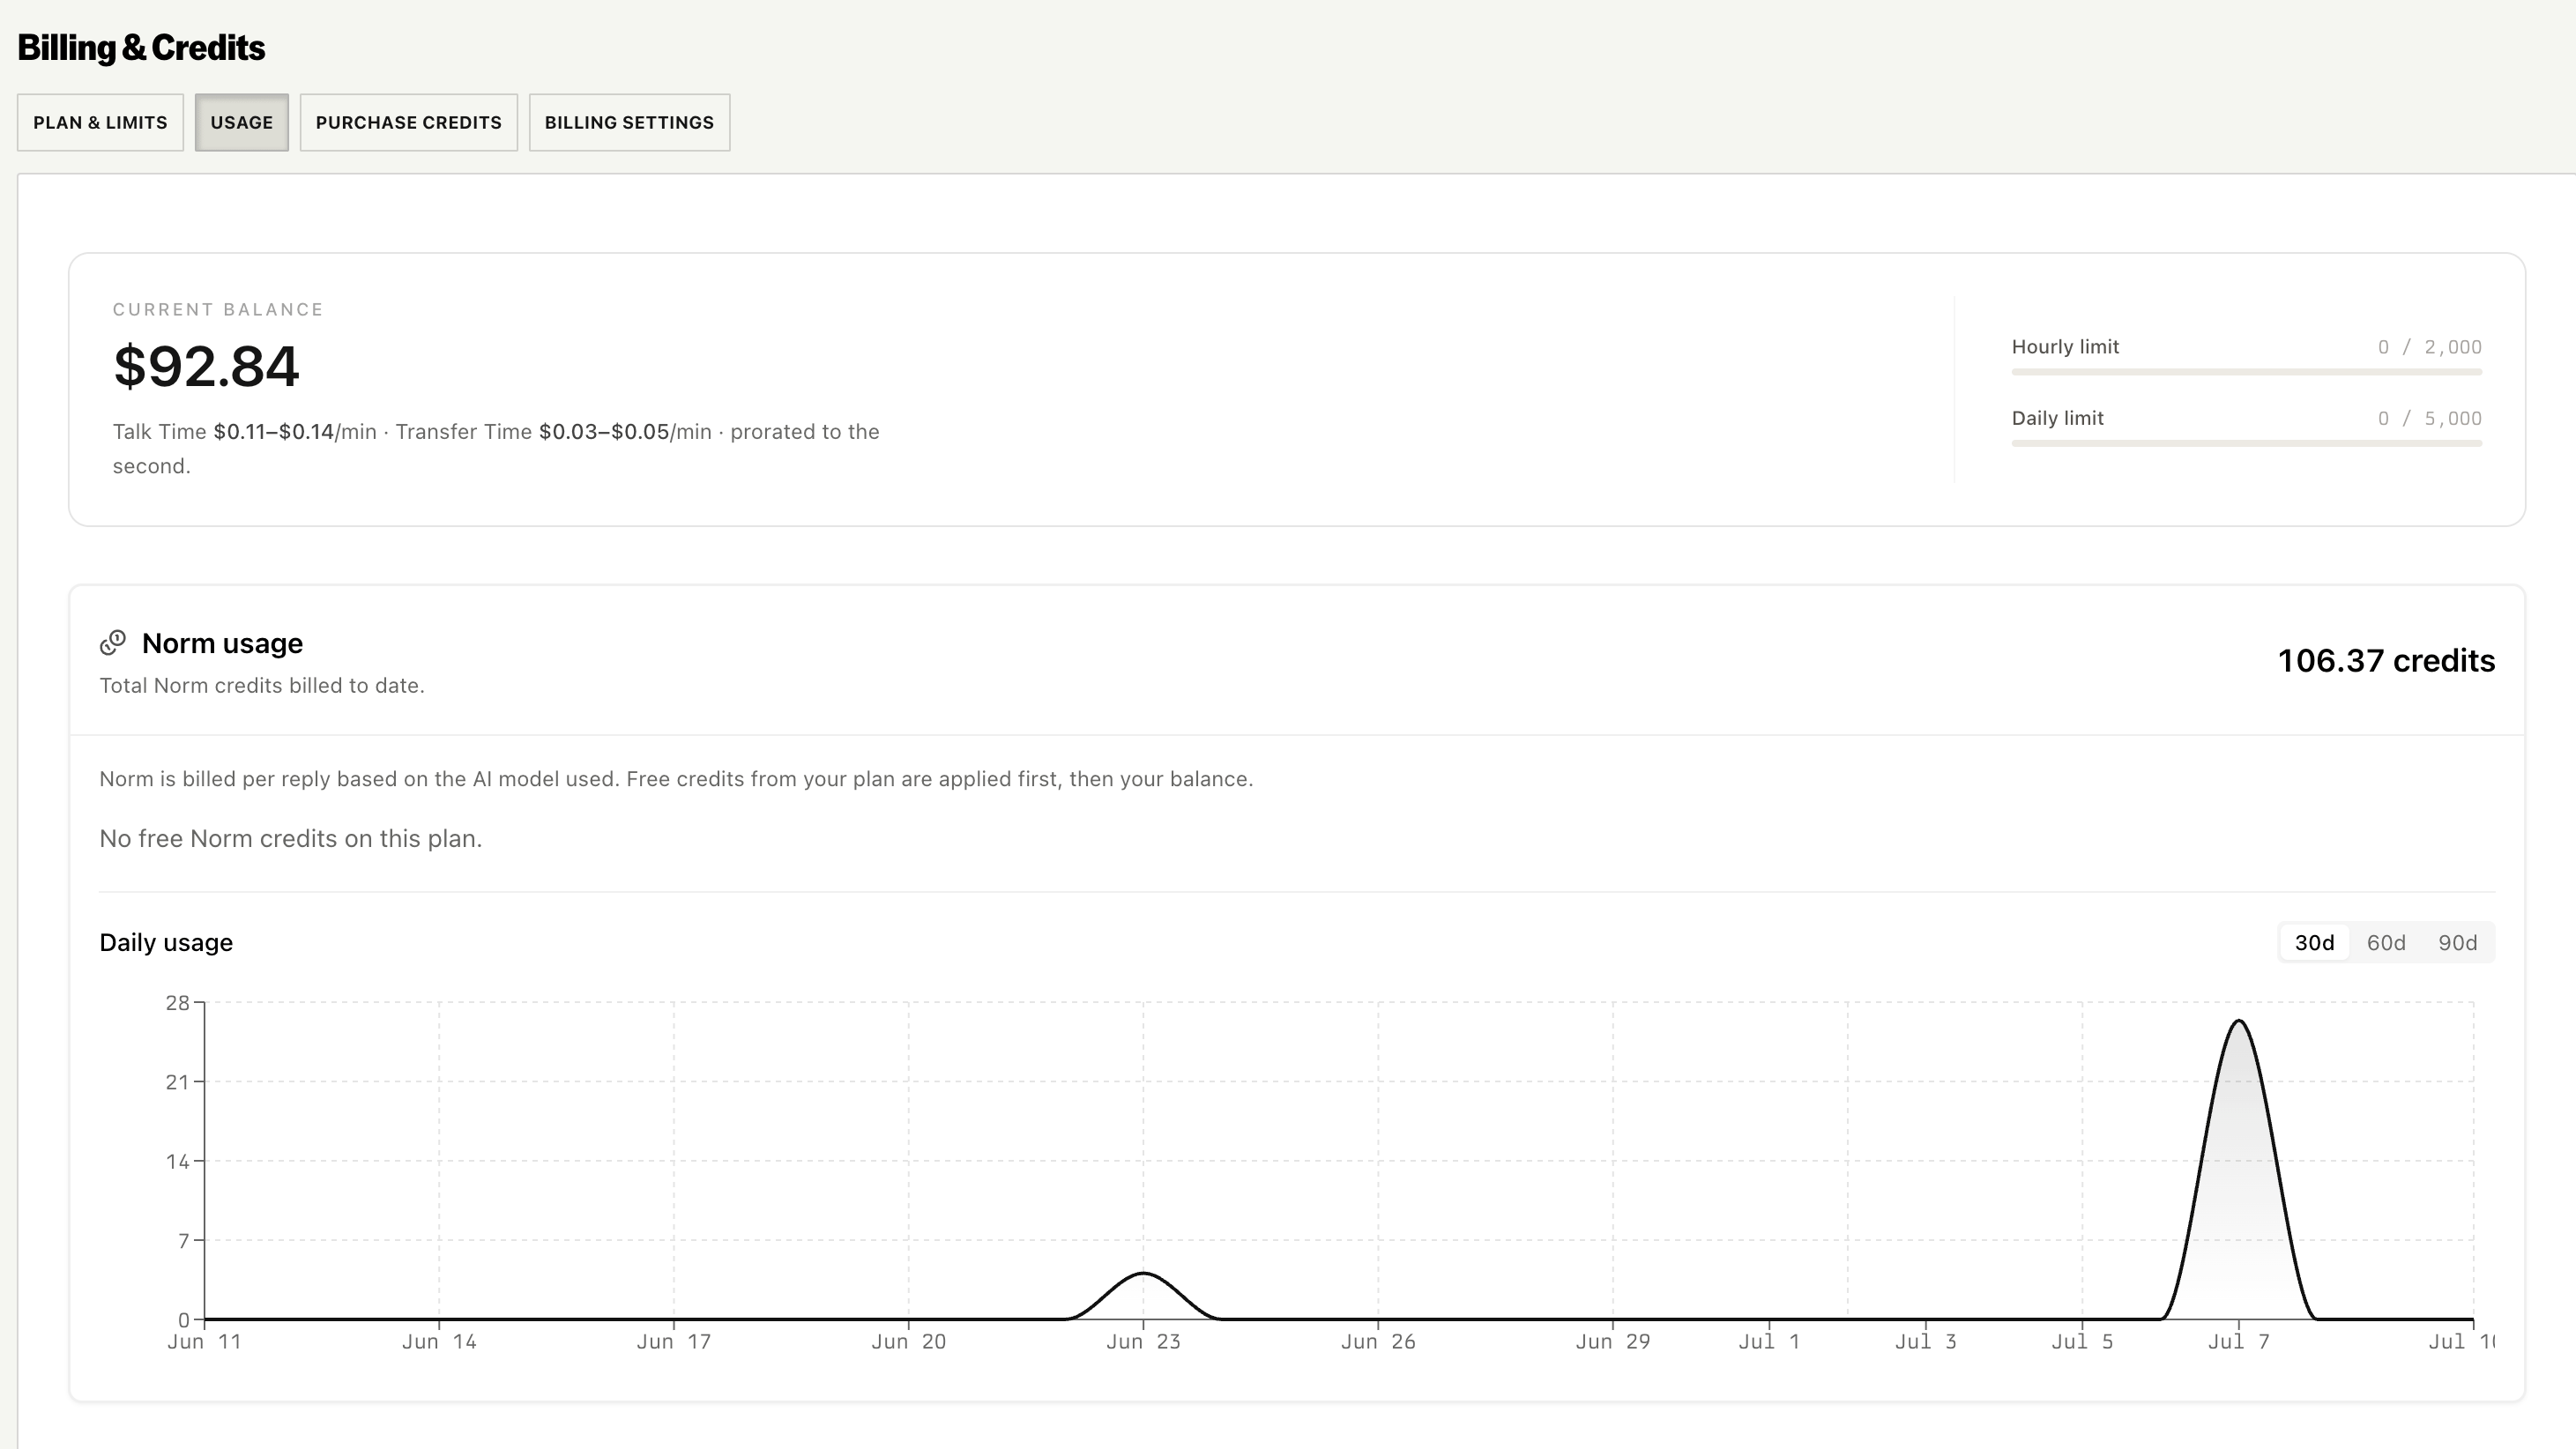Viewport: 2576px width, 1449px height.
Task: Click the Hourly limit progress bar
Action: coord(2247,372)
